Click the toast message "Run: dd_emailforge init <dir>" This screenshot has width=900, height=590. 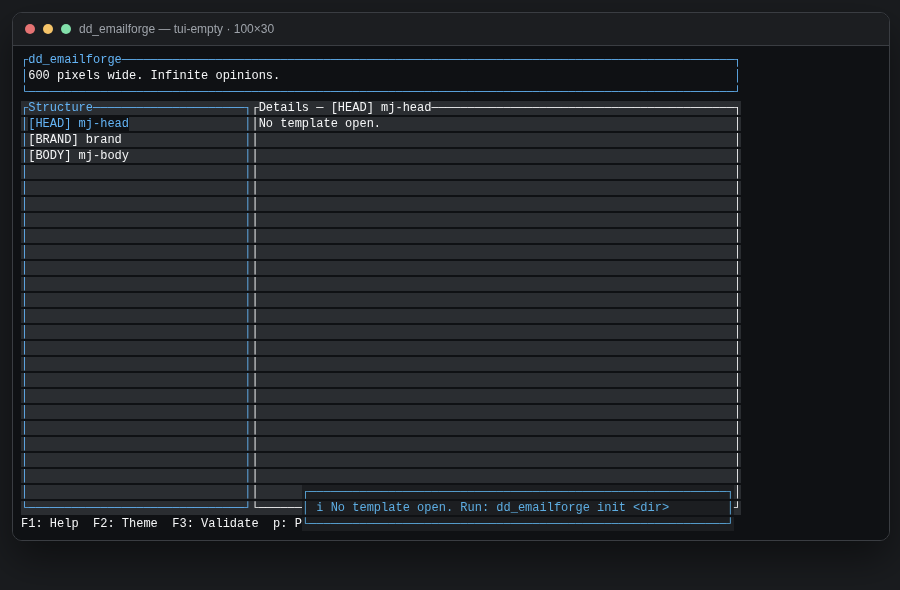(x=564, y=507)
